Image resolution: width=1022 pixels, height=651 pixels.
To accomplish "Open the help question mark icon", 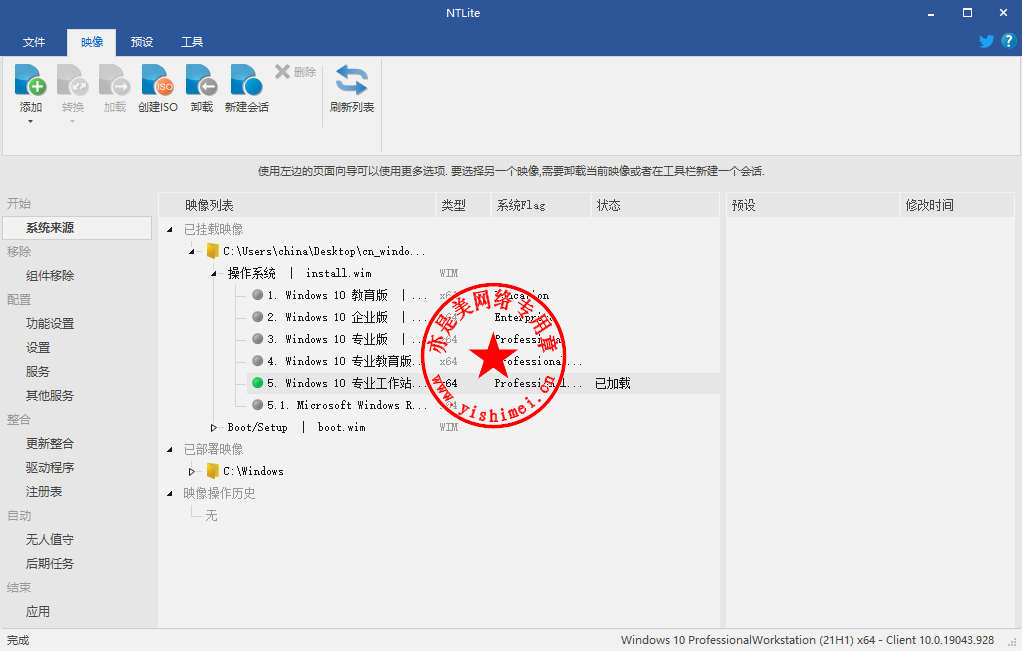I will [1008, 40].
